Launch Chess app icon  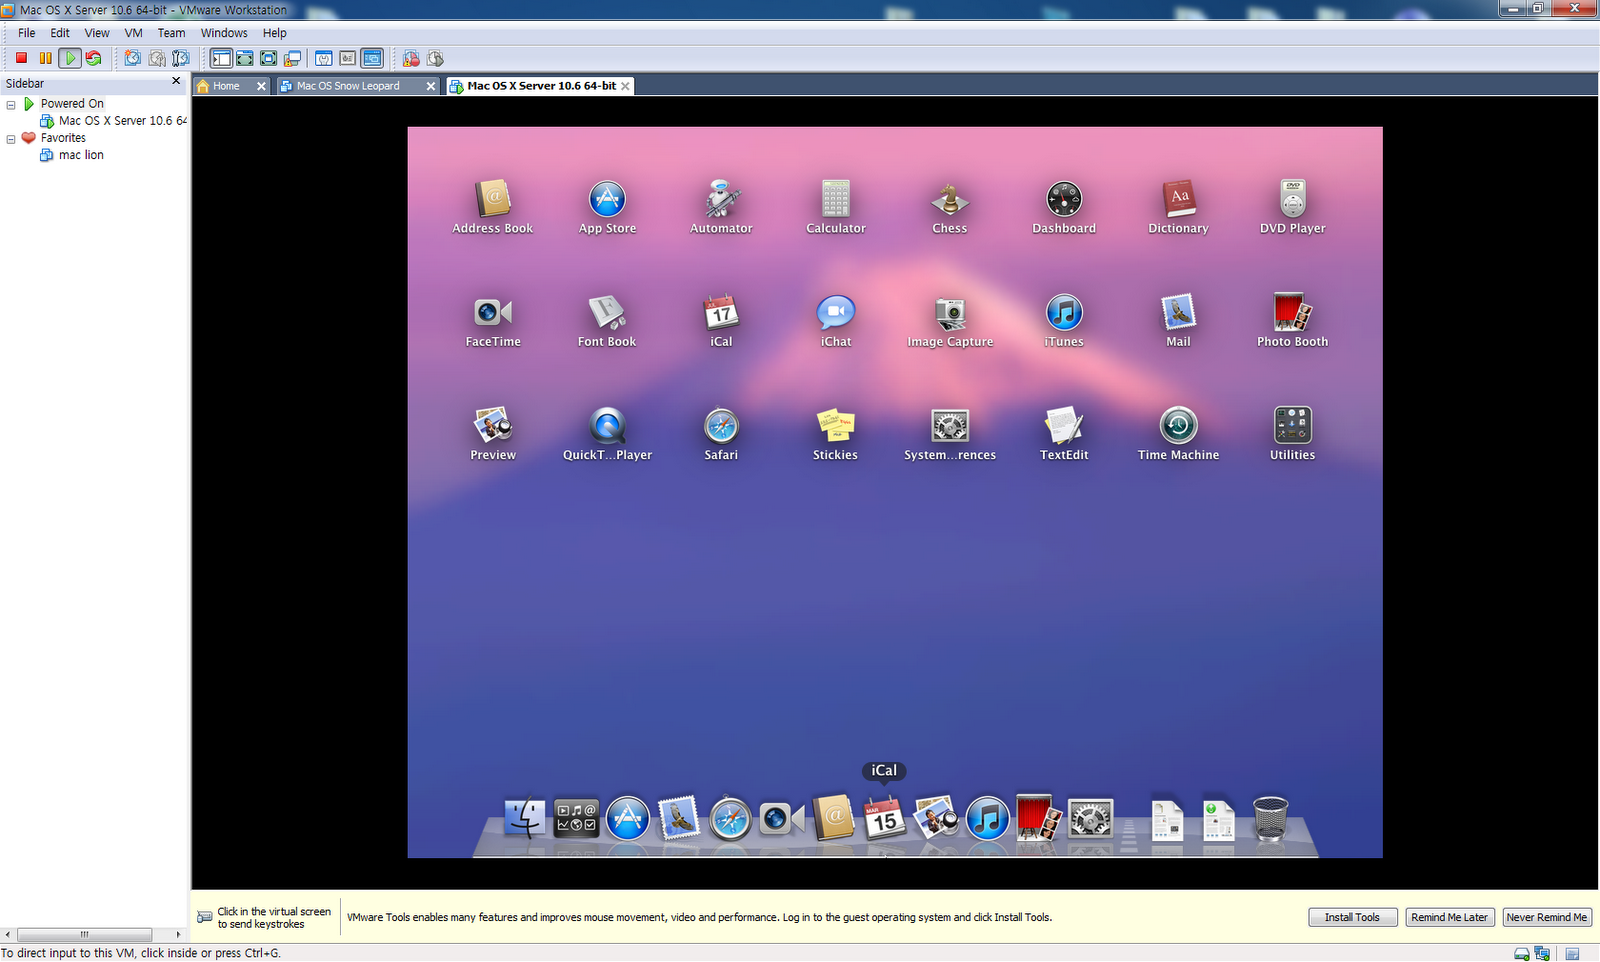point(950,206)
